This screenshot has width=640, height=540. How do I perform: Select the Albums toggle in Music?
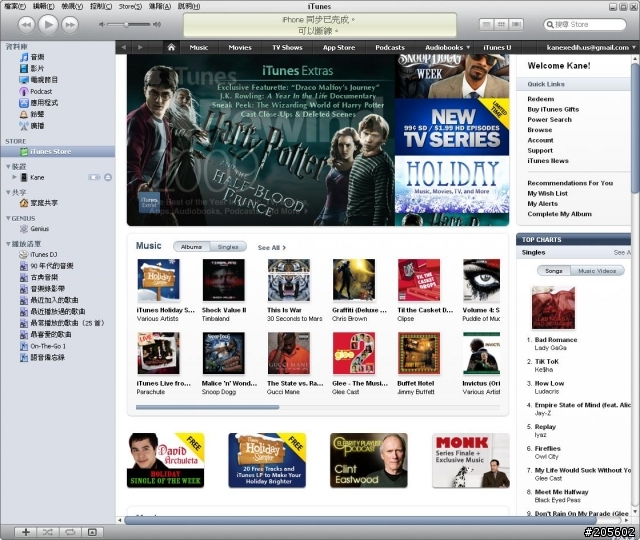coord(191,247)
